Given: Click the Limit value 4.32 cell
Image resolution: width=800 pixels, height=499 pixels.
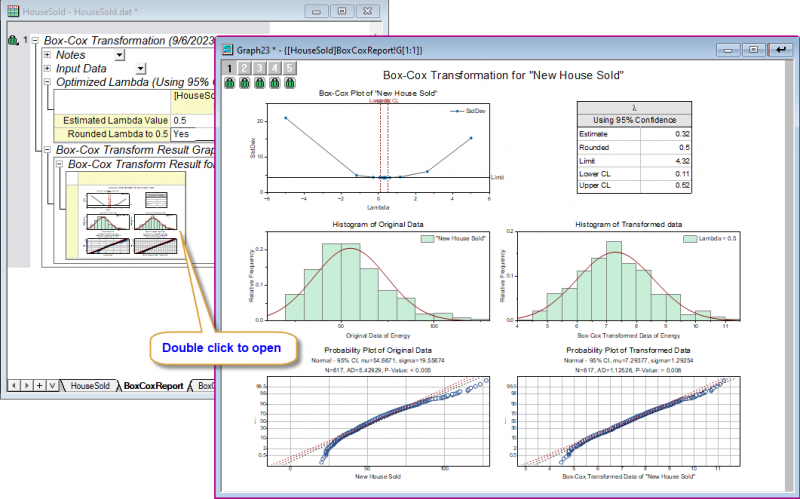Looking at the screenshot, I should (x=666, y=161).
